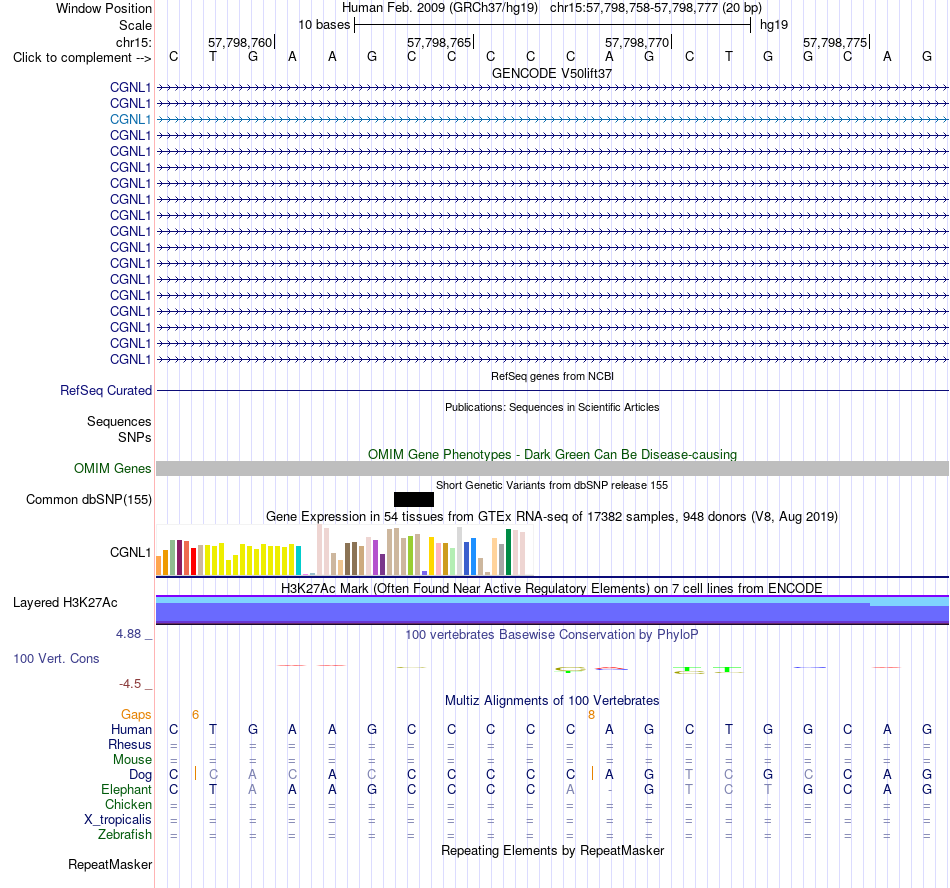Select the 'Scale' track label
The width and height of the screenshot is (950, 888).
tap(135, 25)
